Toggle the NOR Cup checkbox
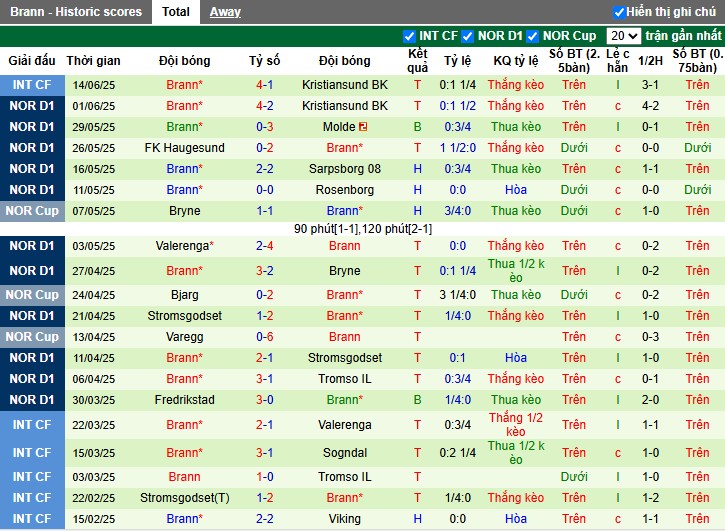 (x=533, y=36)
